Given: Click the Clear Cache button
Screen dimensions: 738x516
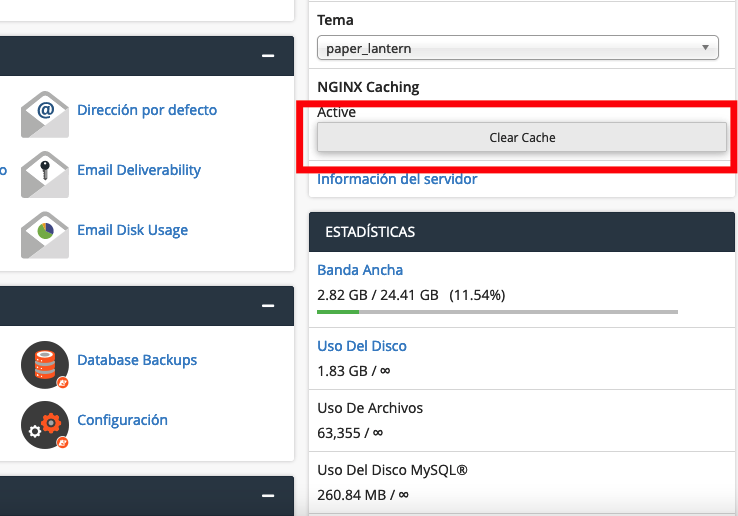Looking at the screenshot, I should coord(521,137).
